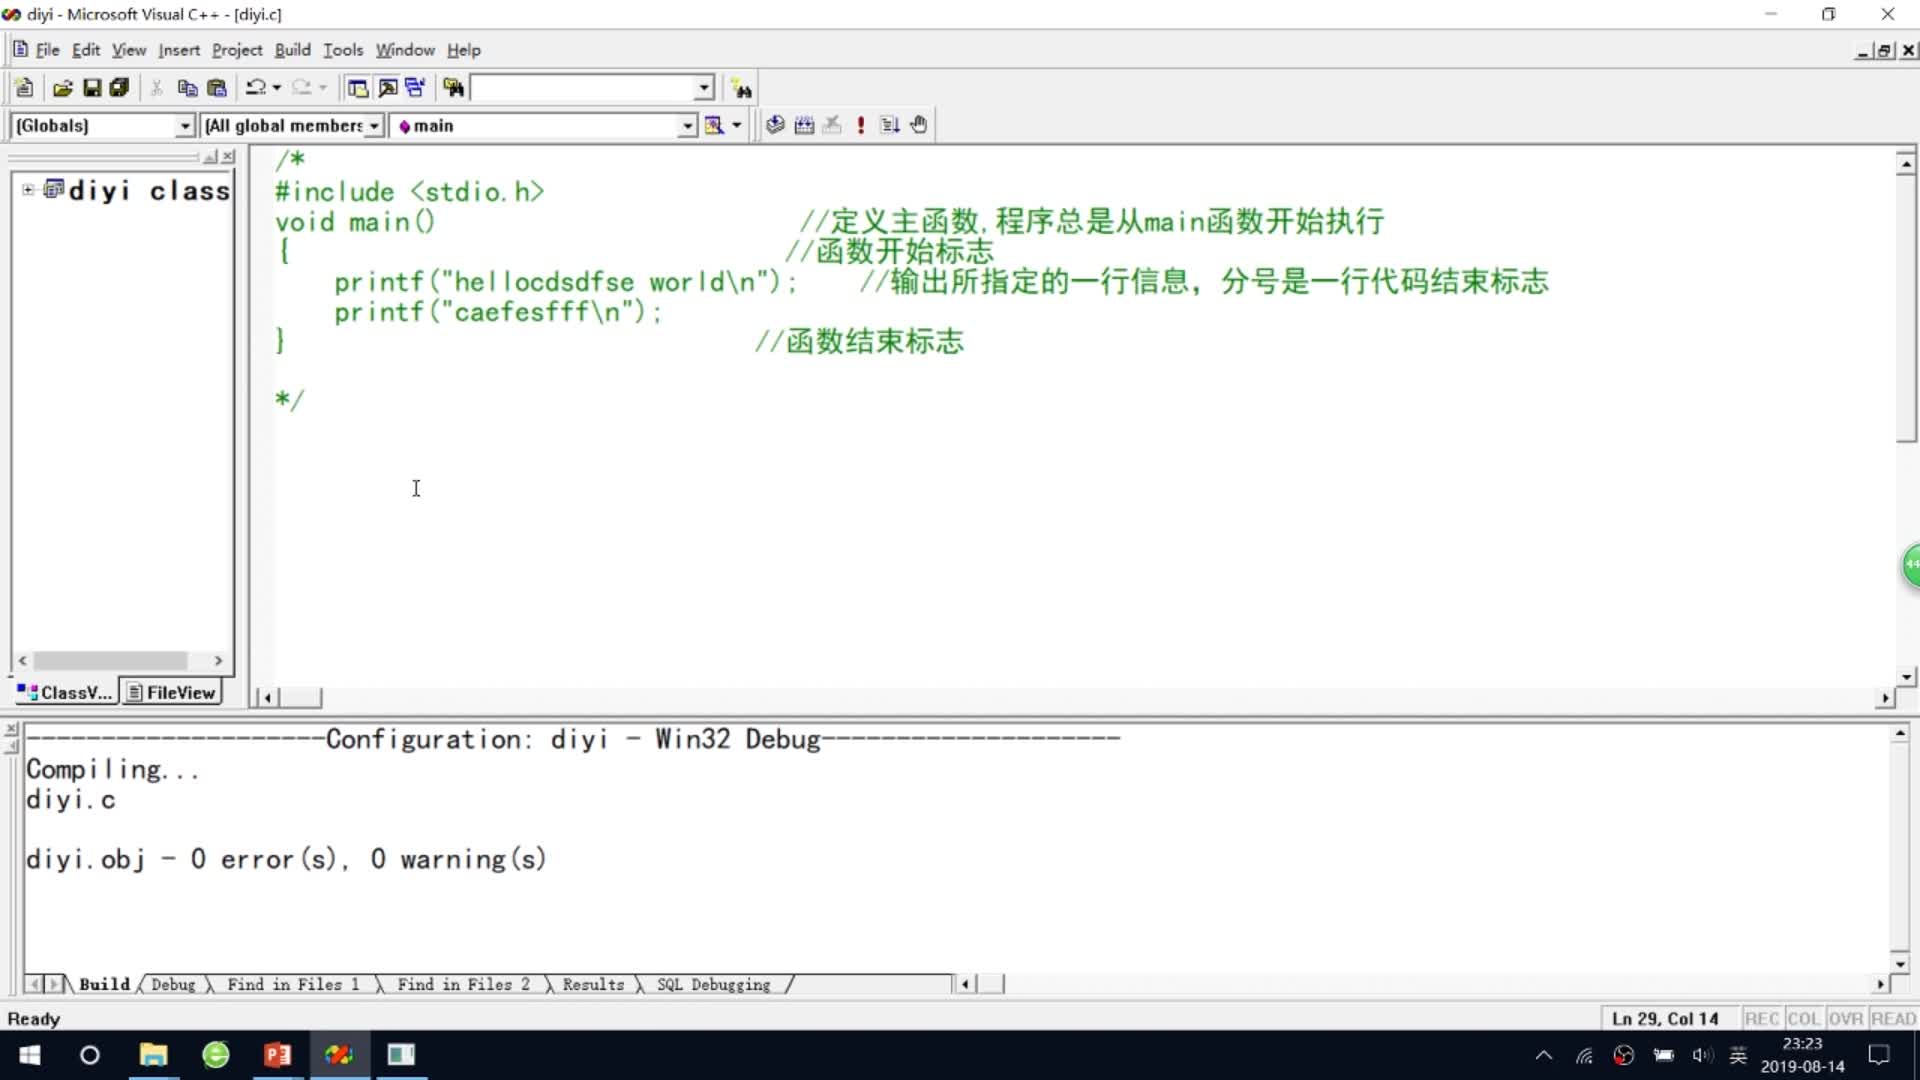Toggle the Output window toolbar button
Viewport: 1920px width, 1080px height.
tap(387, 88)
